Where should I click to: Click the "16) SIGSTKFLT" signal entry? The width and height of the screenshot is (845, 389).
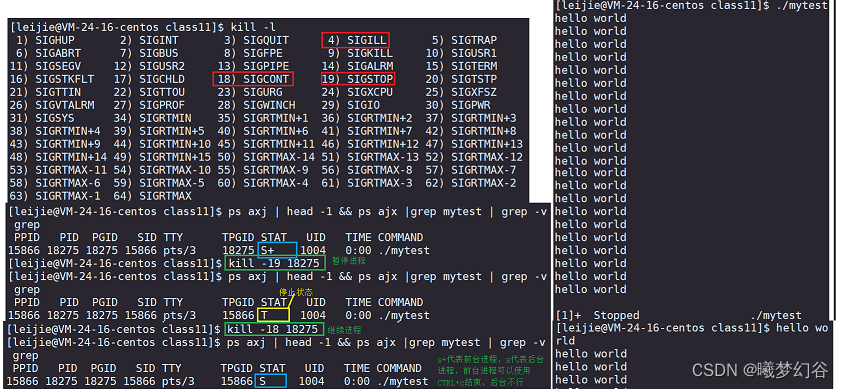(x=51, y=79)
